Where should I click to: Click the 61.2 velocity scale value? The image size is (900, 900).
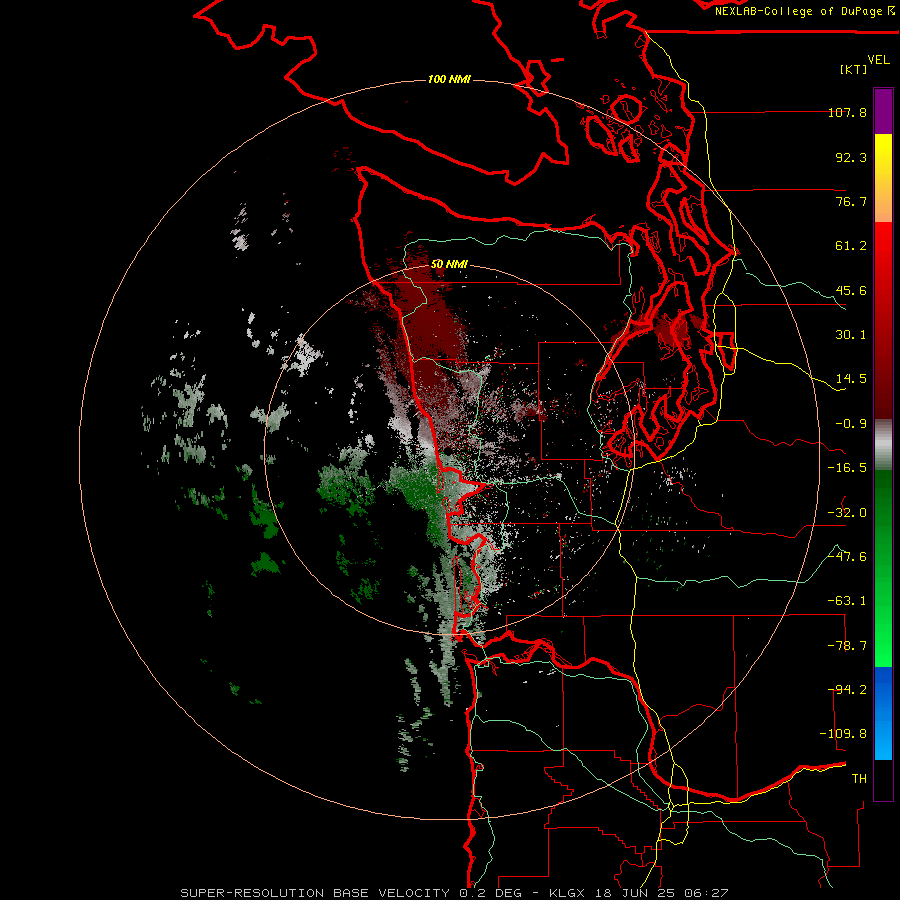851,246
